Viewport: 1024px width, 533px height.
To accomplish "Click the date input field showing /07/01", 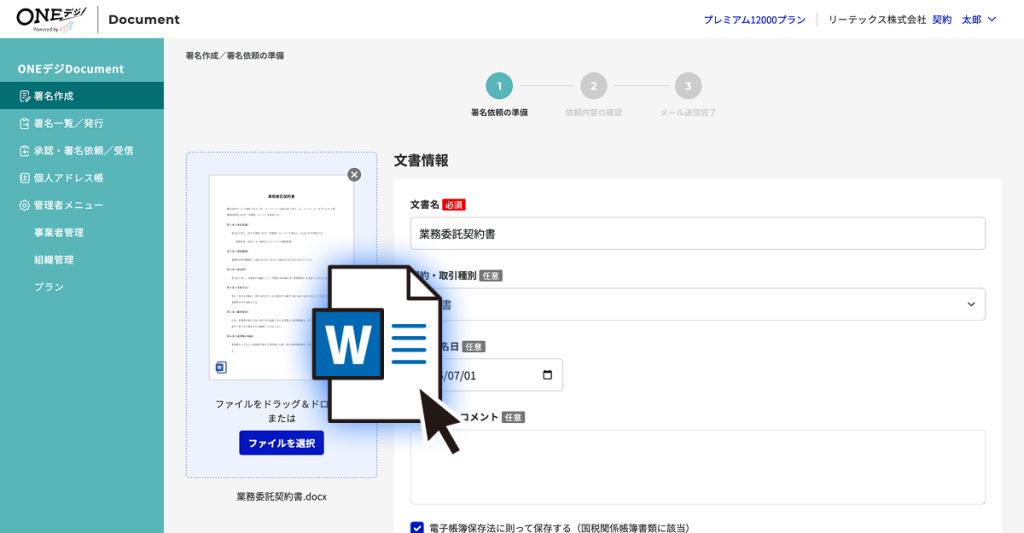I will (x=487, y=375).
